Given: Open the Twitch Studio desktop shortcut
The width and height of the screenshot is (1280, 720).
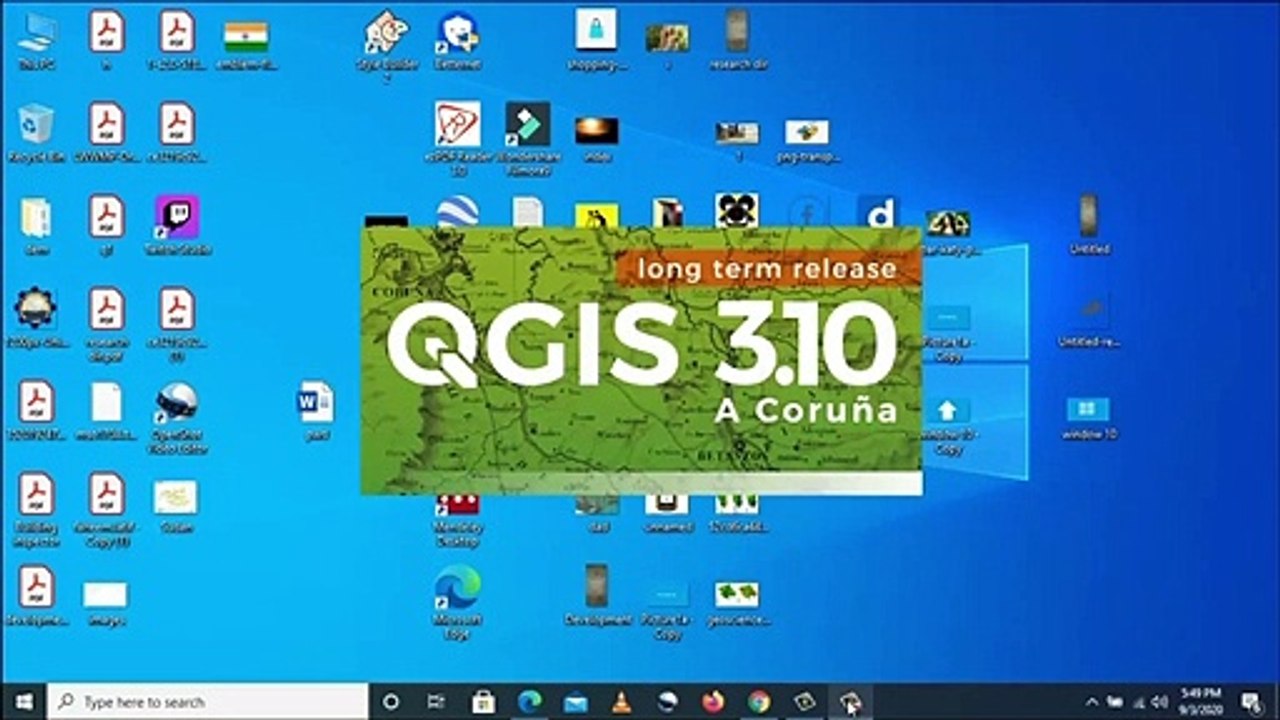Looking at the screenshot, I should tap(177, 224).
